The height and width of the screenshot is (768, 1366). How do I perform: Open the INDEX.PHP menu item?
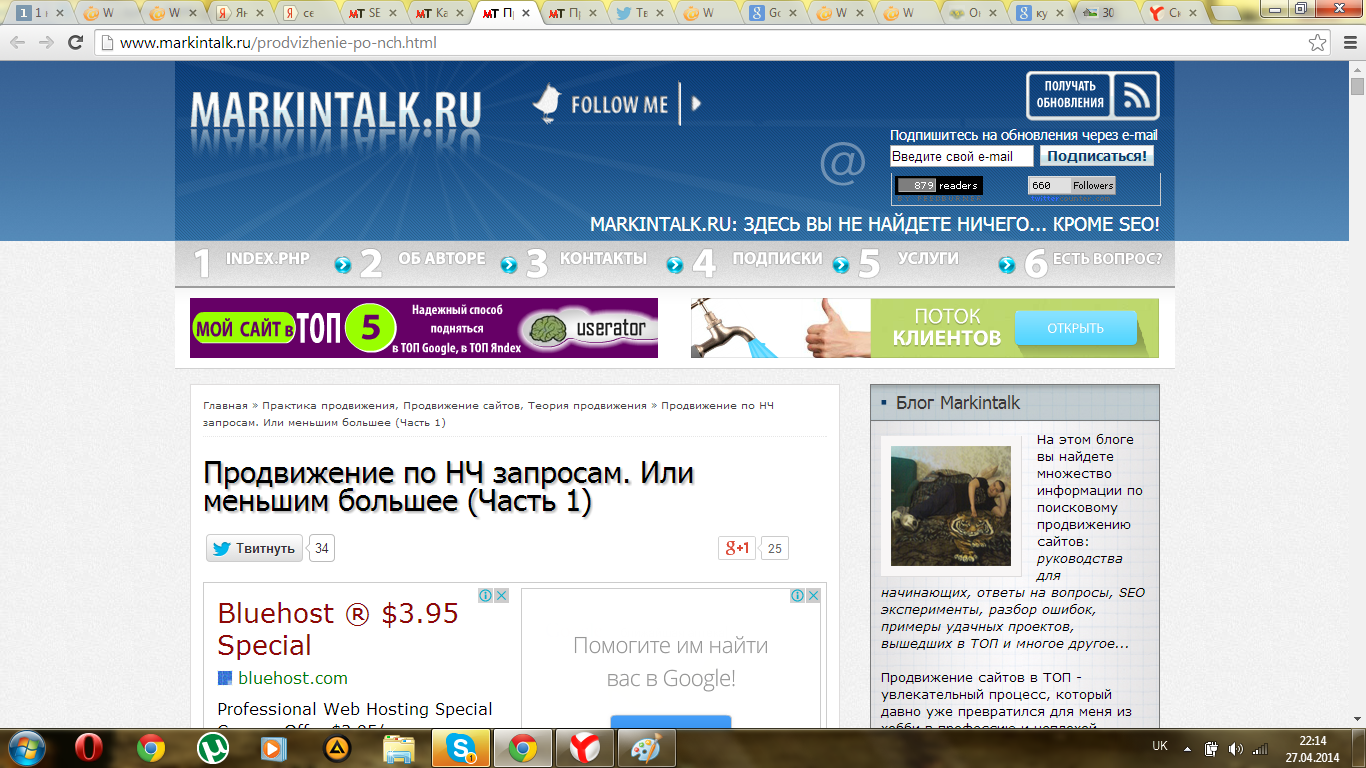pos(267,258)
